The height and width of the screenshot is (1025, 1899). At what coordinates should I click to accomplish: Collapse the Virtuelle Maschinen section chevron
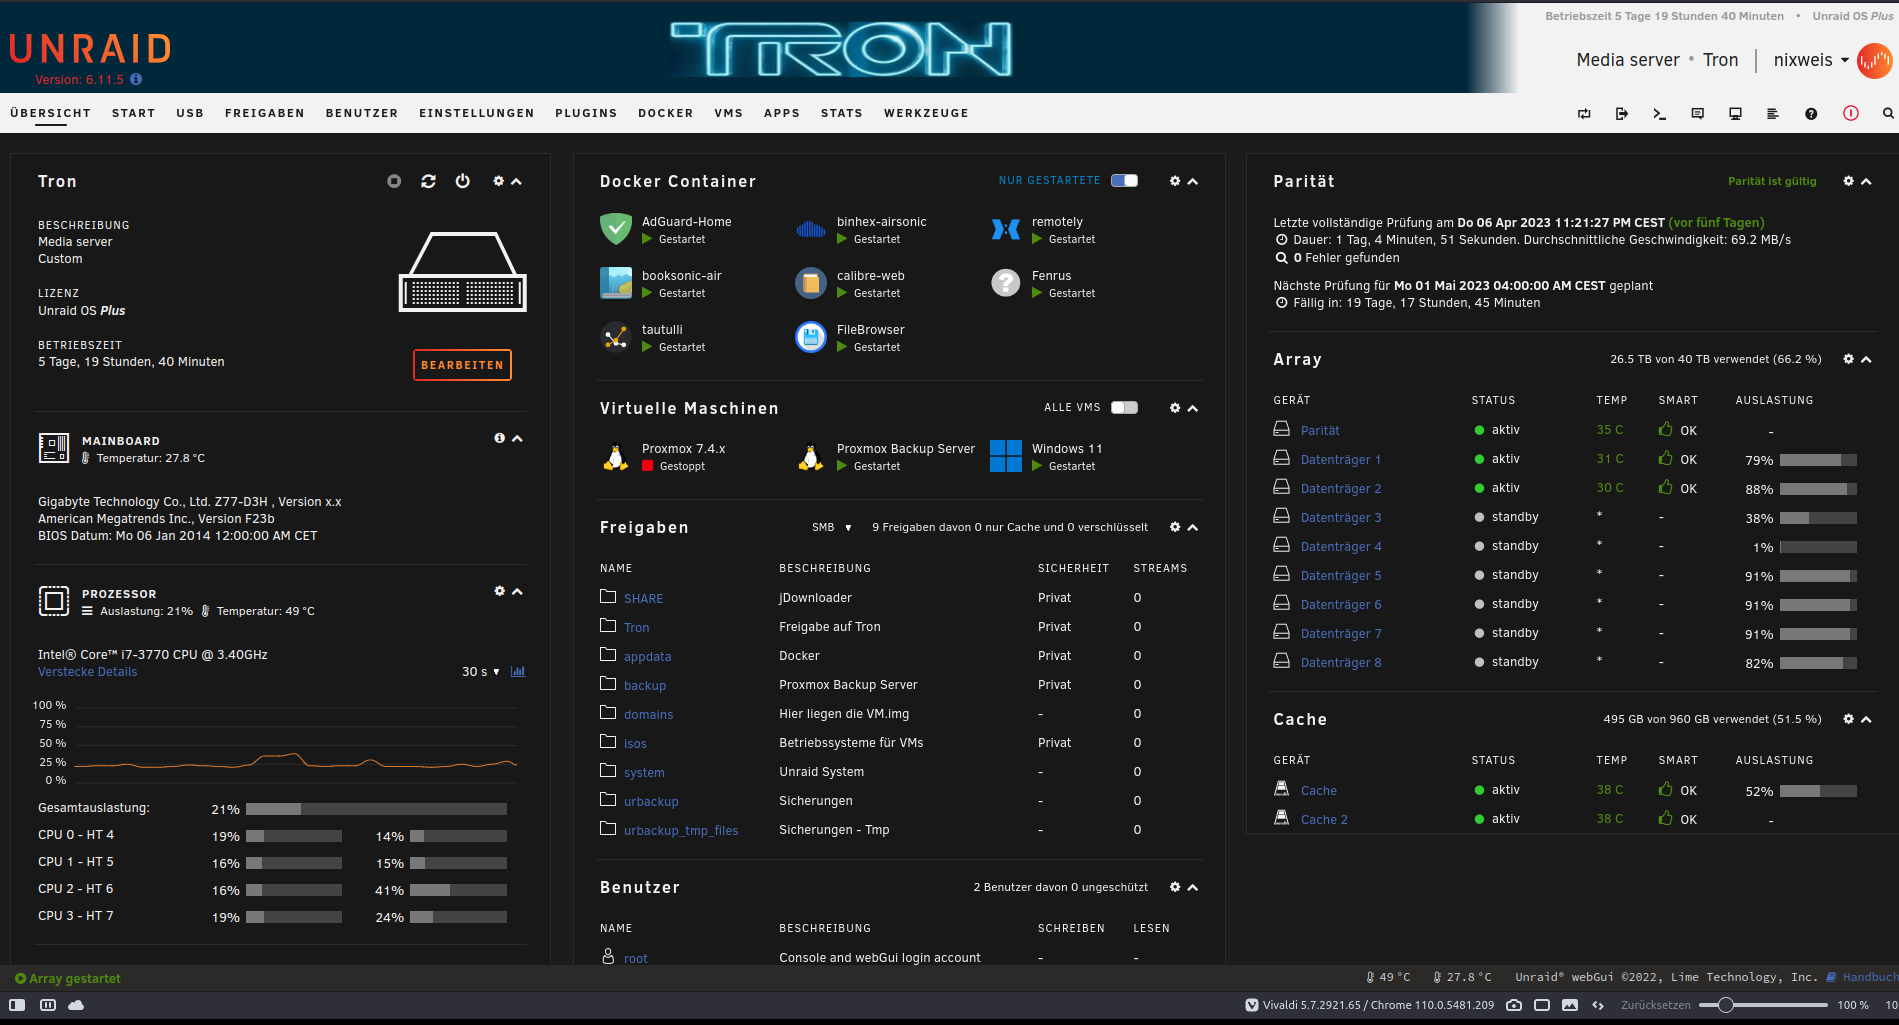(x=1193, y=408)
